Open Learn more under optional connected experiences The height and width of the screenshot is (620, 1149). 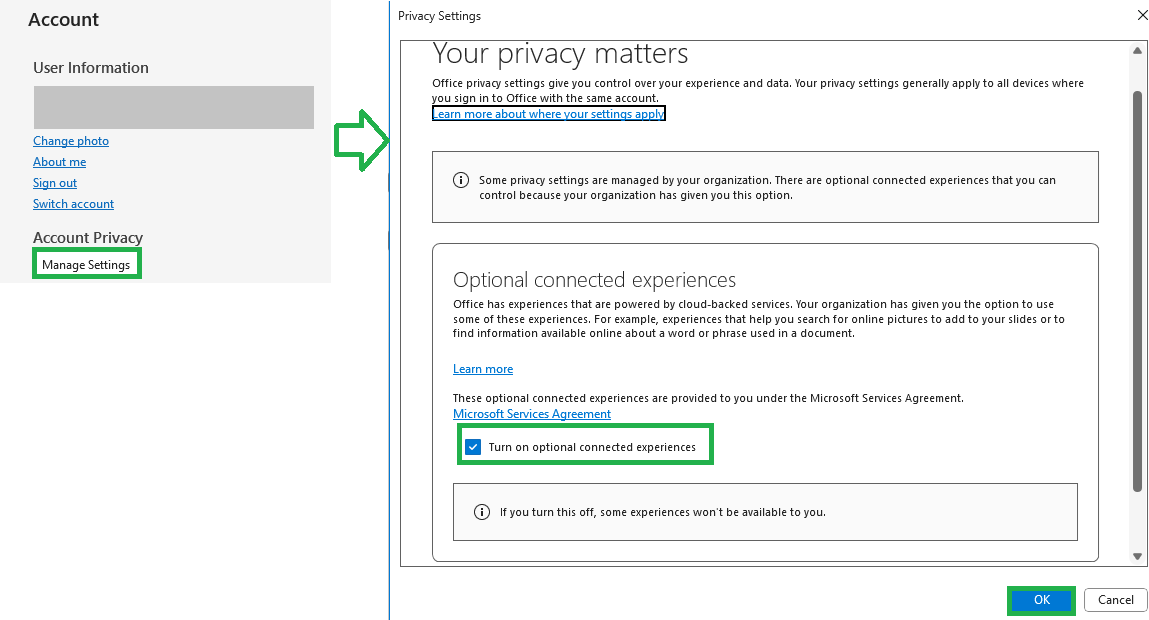[483, 369]
